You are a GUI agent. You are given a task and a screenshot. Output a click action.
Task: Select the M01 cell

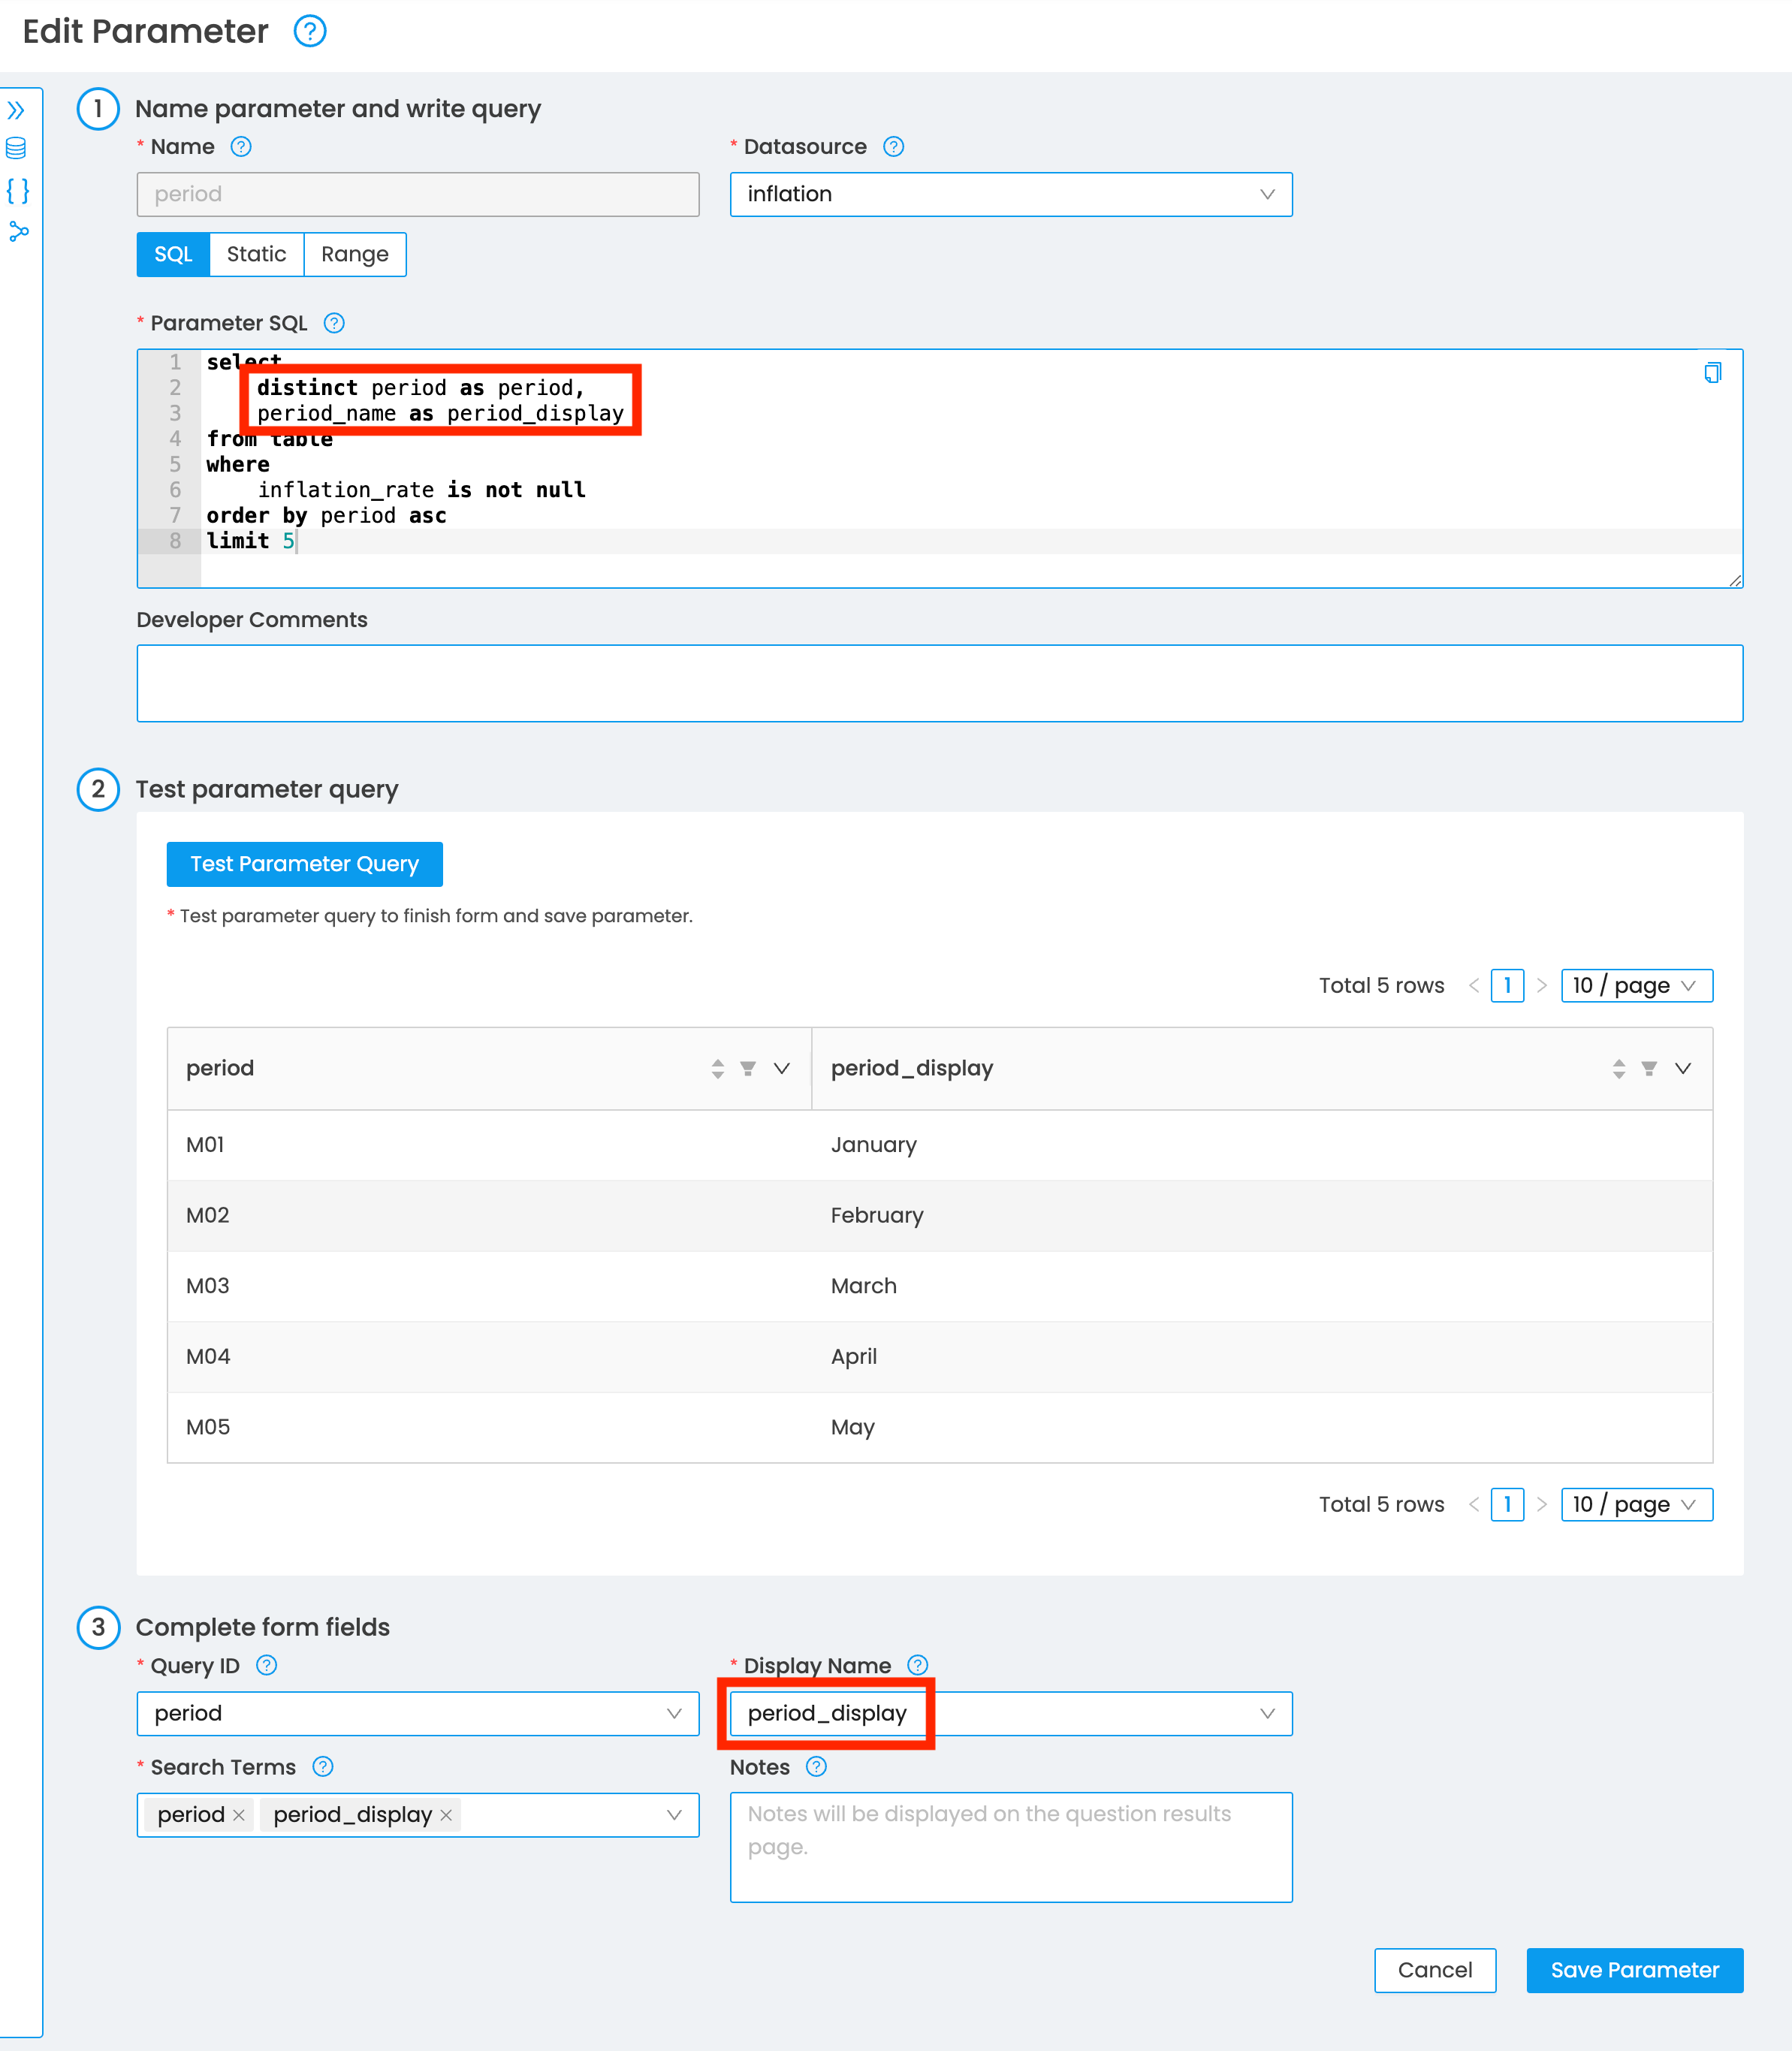pos(489,1145)
